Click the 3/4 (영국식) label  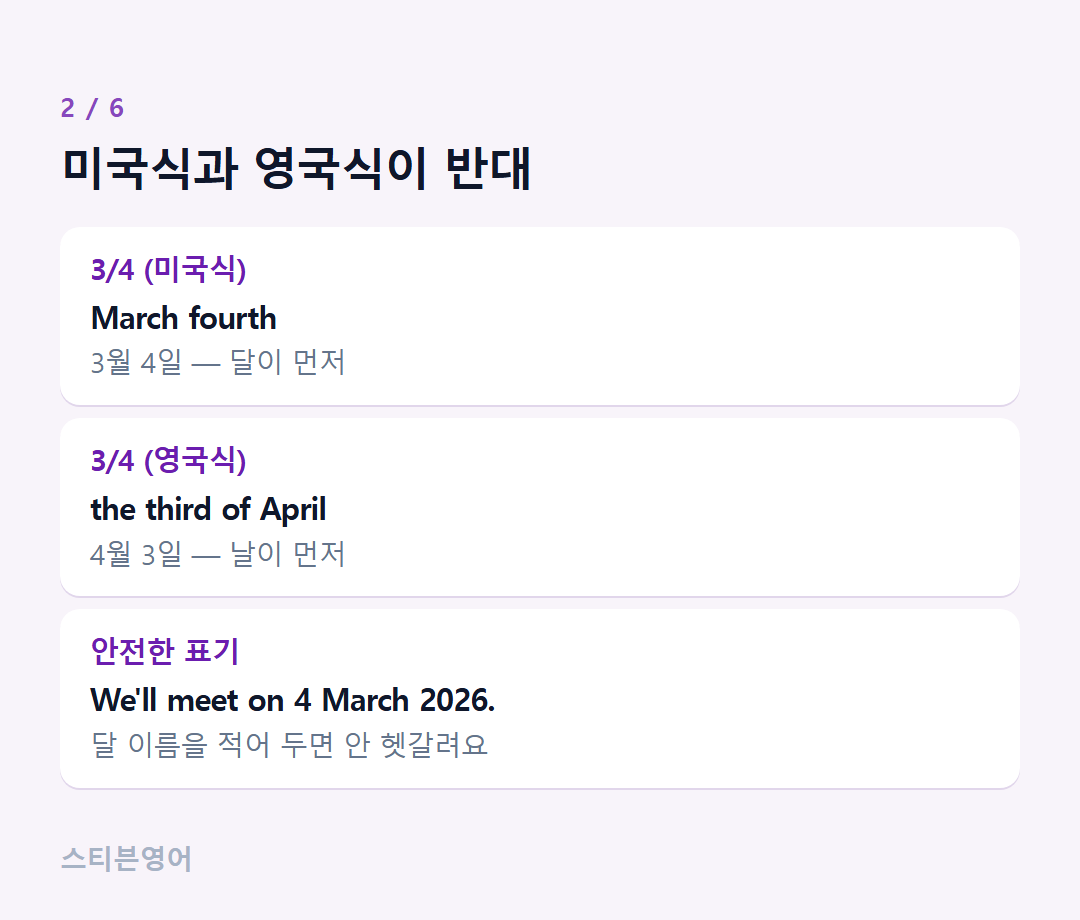tap(168, 460)
